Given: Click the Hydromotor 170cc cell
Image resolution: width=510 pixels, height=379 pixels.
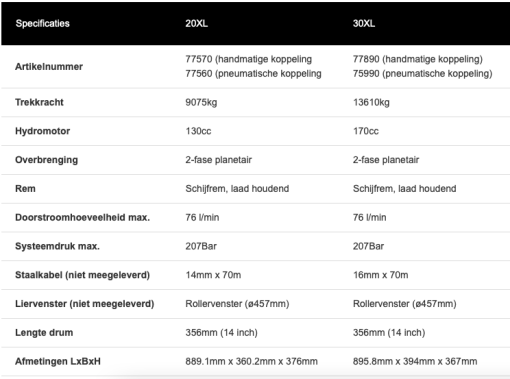Looking at the screenshot, I should (366, 131).
